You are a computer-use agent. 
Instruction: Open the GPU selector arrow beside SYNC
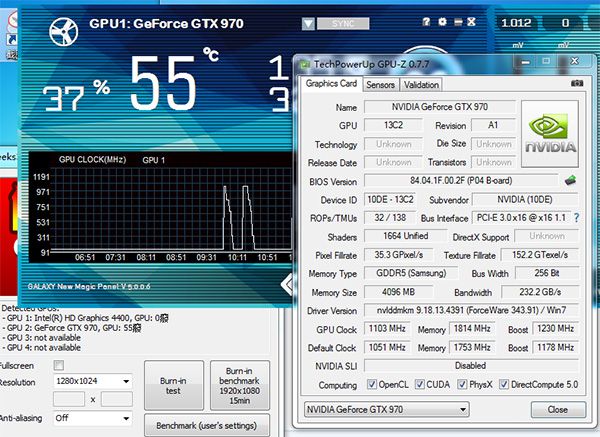pyautogui.click(x=308, y=24)
